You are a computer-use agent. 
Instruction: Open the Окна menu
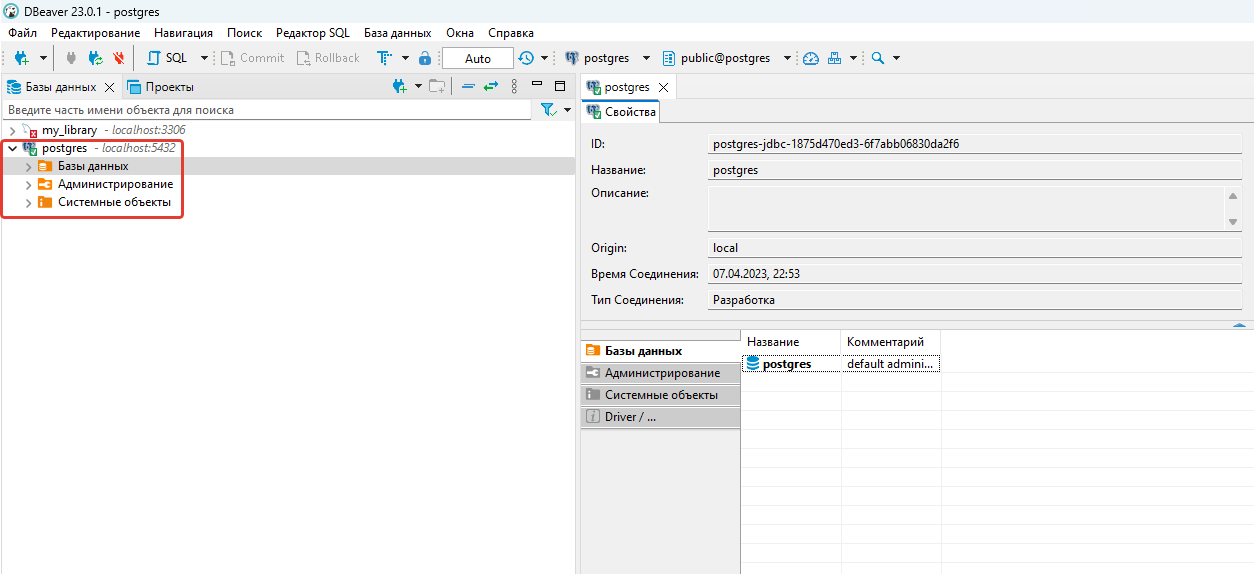coord(460,33)
